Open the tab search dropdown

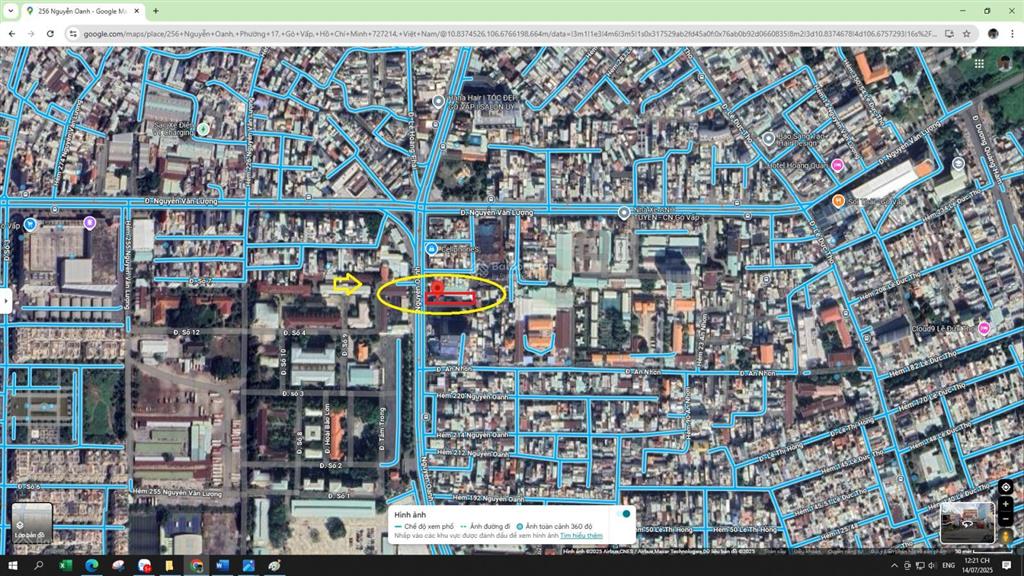click(10, 11)
